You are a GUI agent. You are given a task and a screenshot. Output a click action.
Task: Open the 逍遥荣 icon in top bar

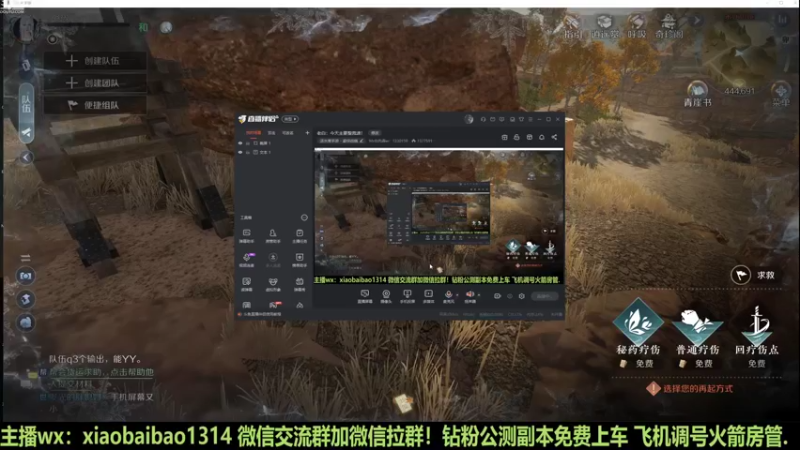(605, 27)
